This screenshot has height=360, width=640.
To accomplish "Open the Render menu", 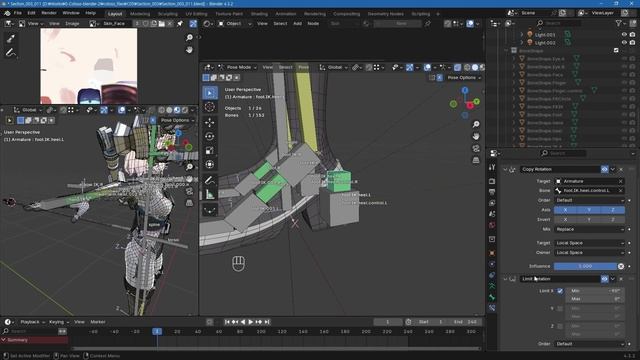I will coord(49,13).
